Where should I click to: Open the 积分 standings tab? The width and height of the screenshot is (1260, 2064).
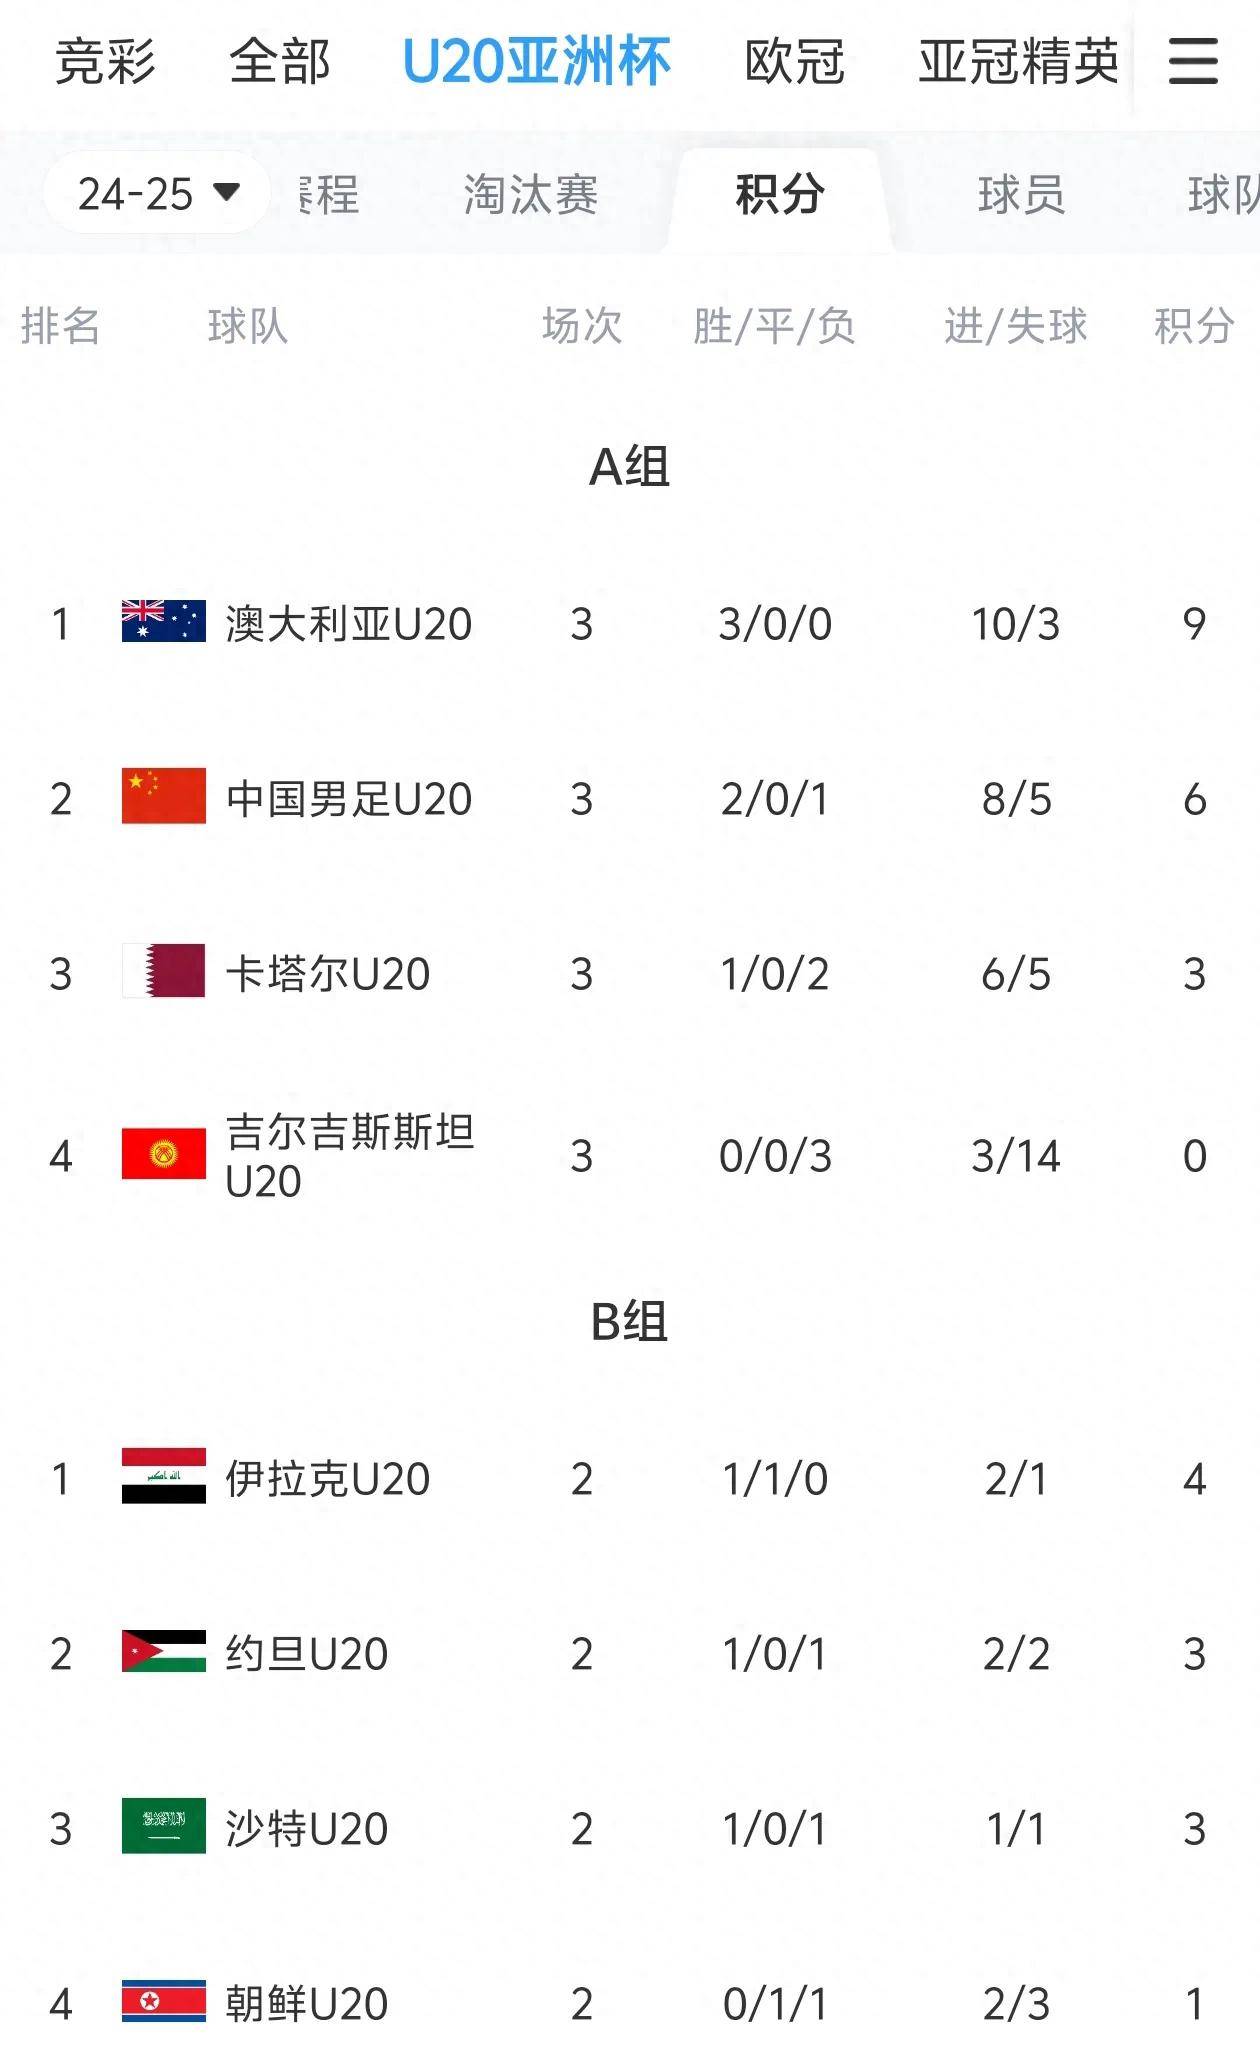tap(780, 194)
